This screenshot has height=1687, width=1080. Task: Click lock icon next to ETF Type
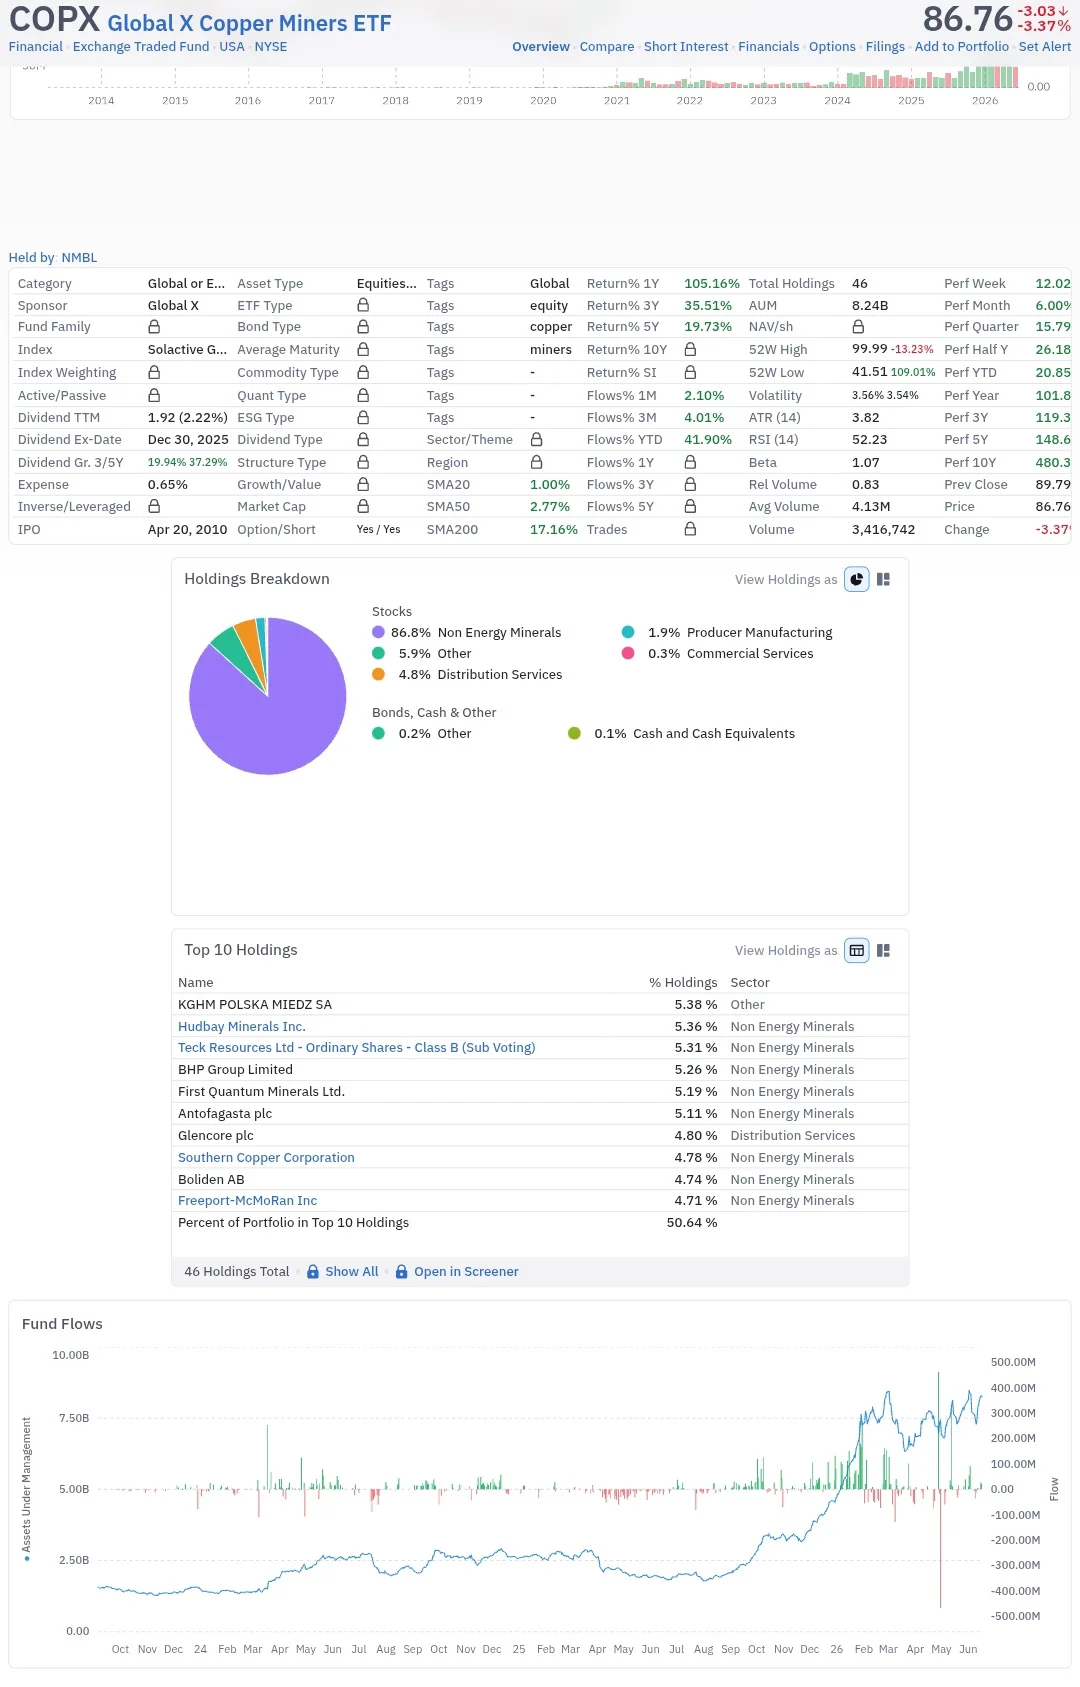click(363, 305)
